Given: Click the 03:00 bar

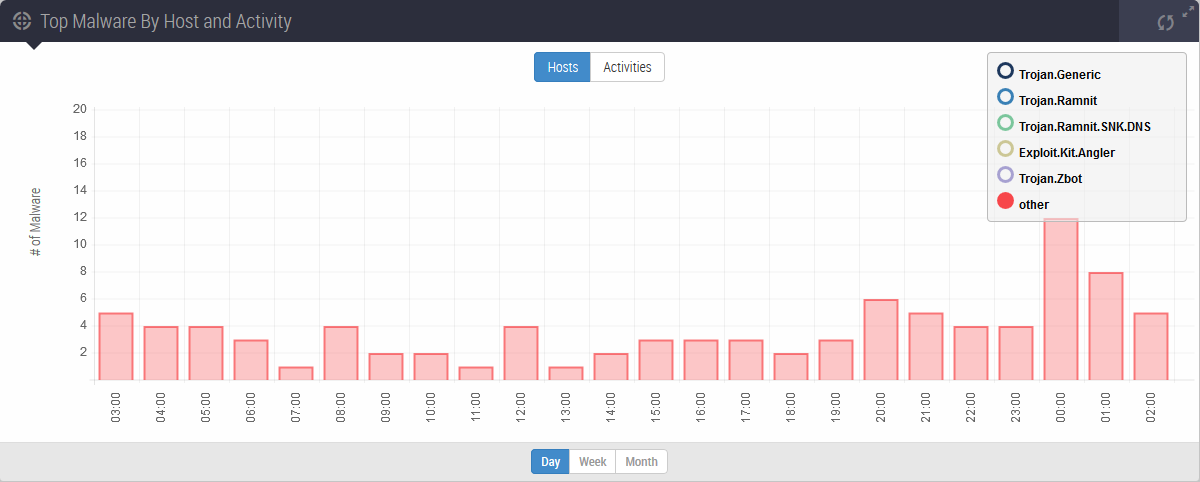Looking at the screenshot, I should click(x=116, y=347).
